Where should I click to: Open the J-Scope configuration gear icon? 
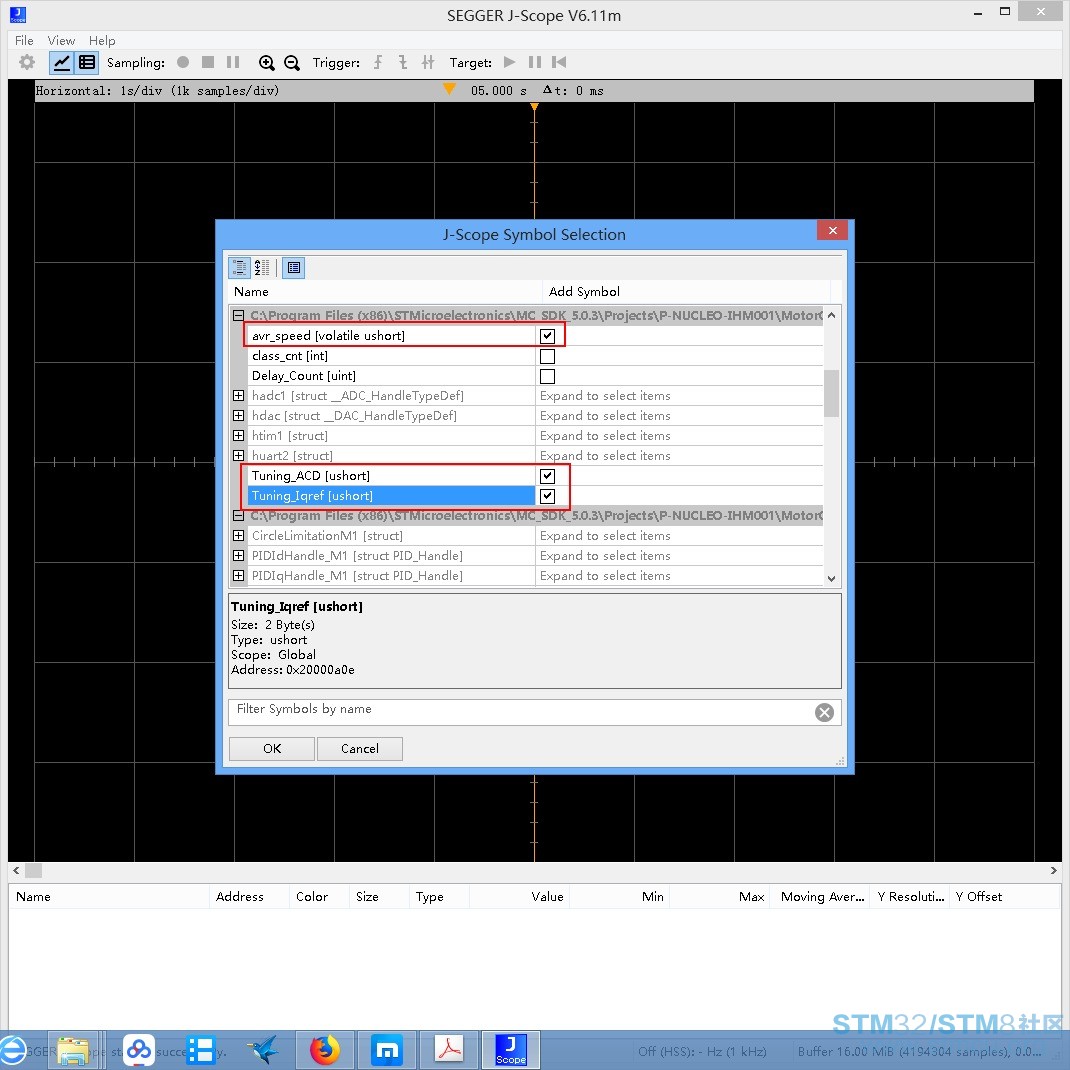pos(27,62)
